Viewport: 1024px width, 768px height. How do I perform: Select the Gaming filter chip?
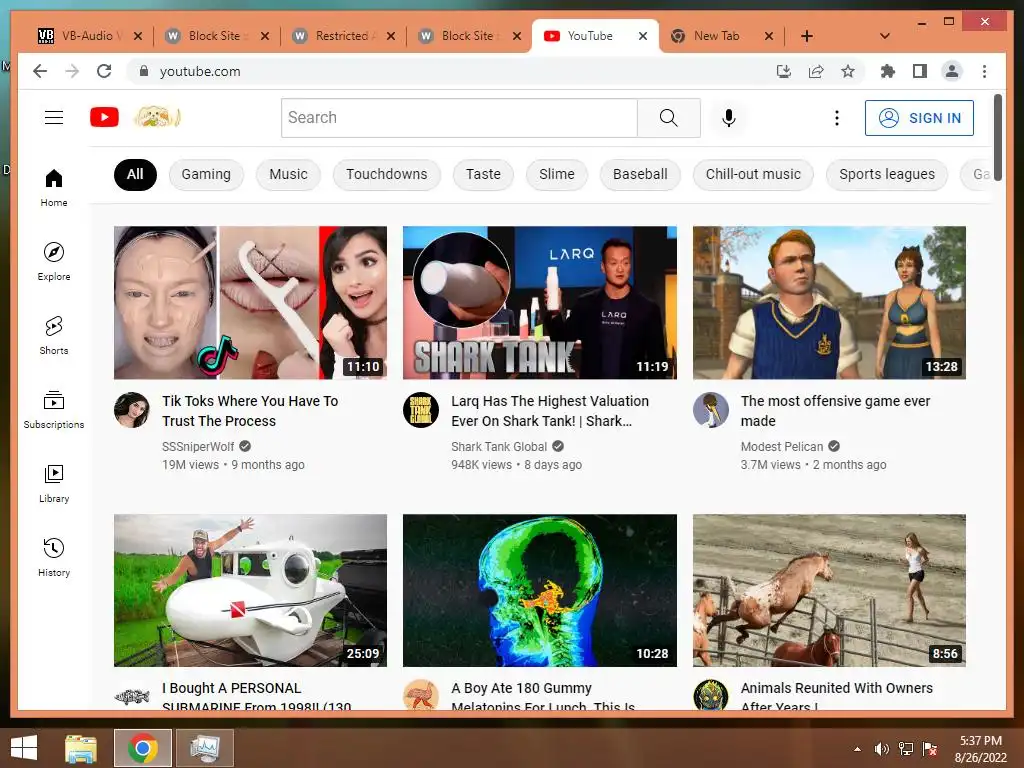coord(206,174)
